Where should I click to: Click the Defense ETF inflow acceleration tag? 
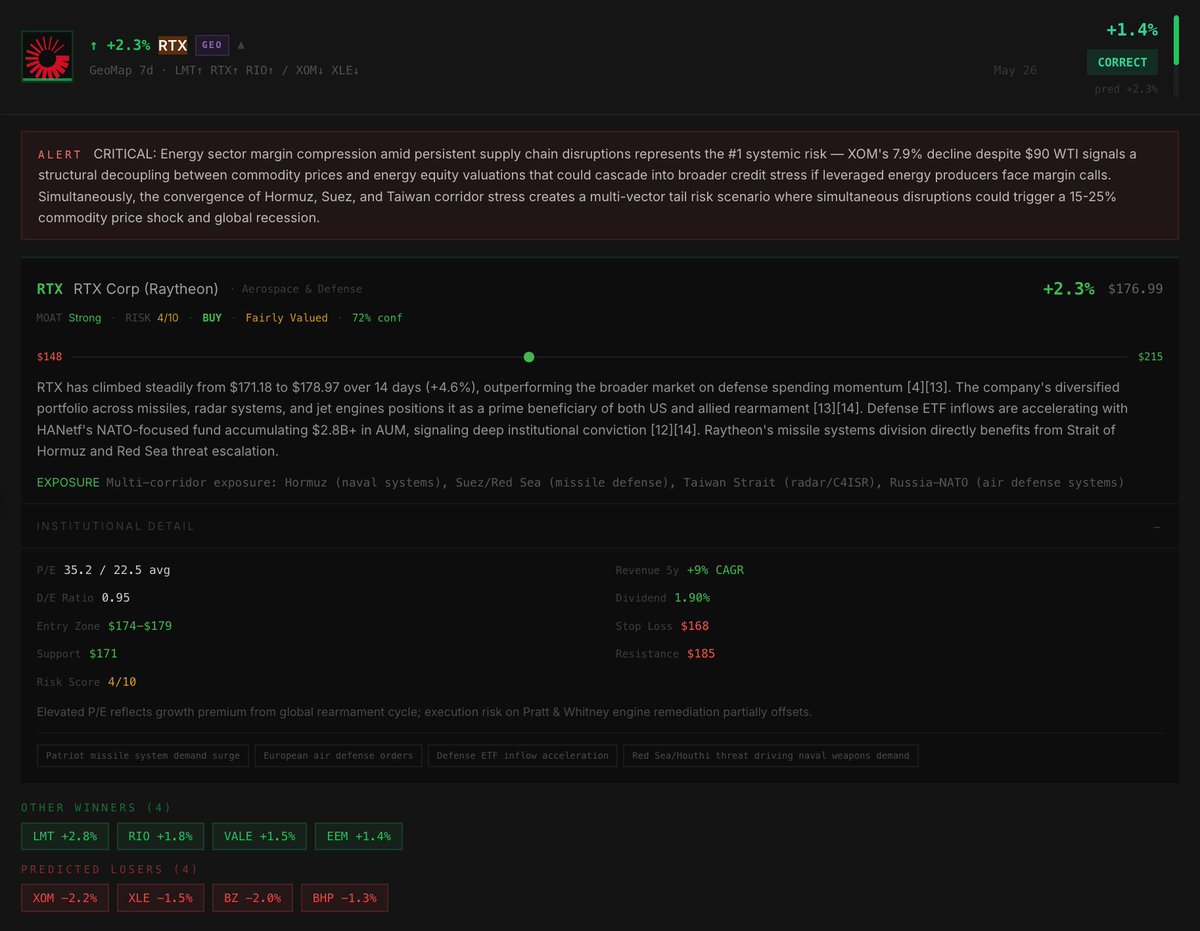point(522,756)
